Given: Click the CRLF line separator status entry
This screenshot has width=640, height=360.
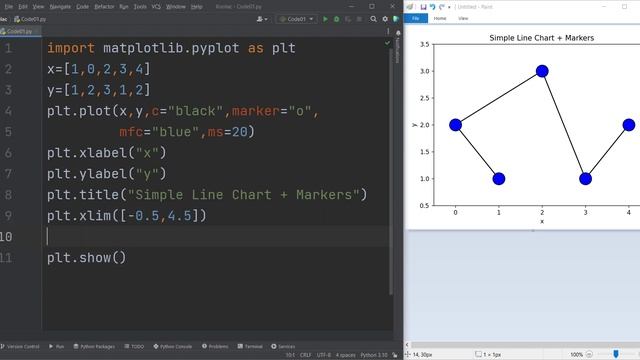Looking at the screenshot, I should click(305, 355).
